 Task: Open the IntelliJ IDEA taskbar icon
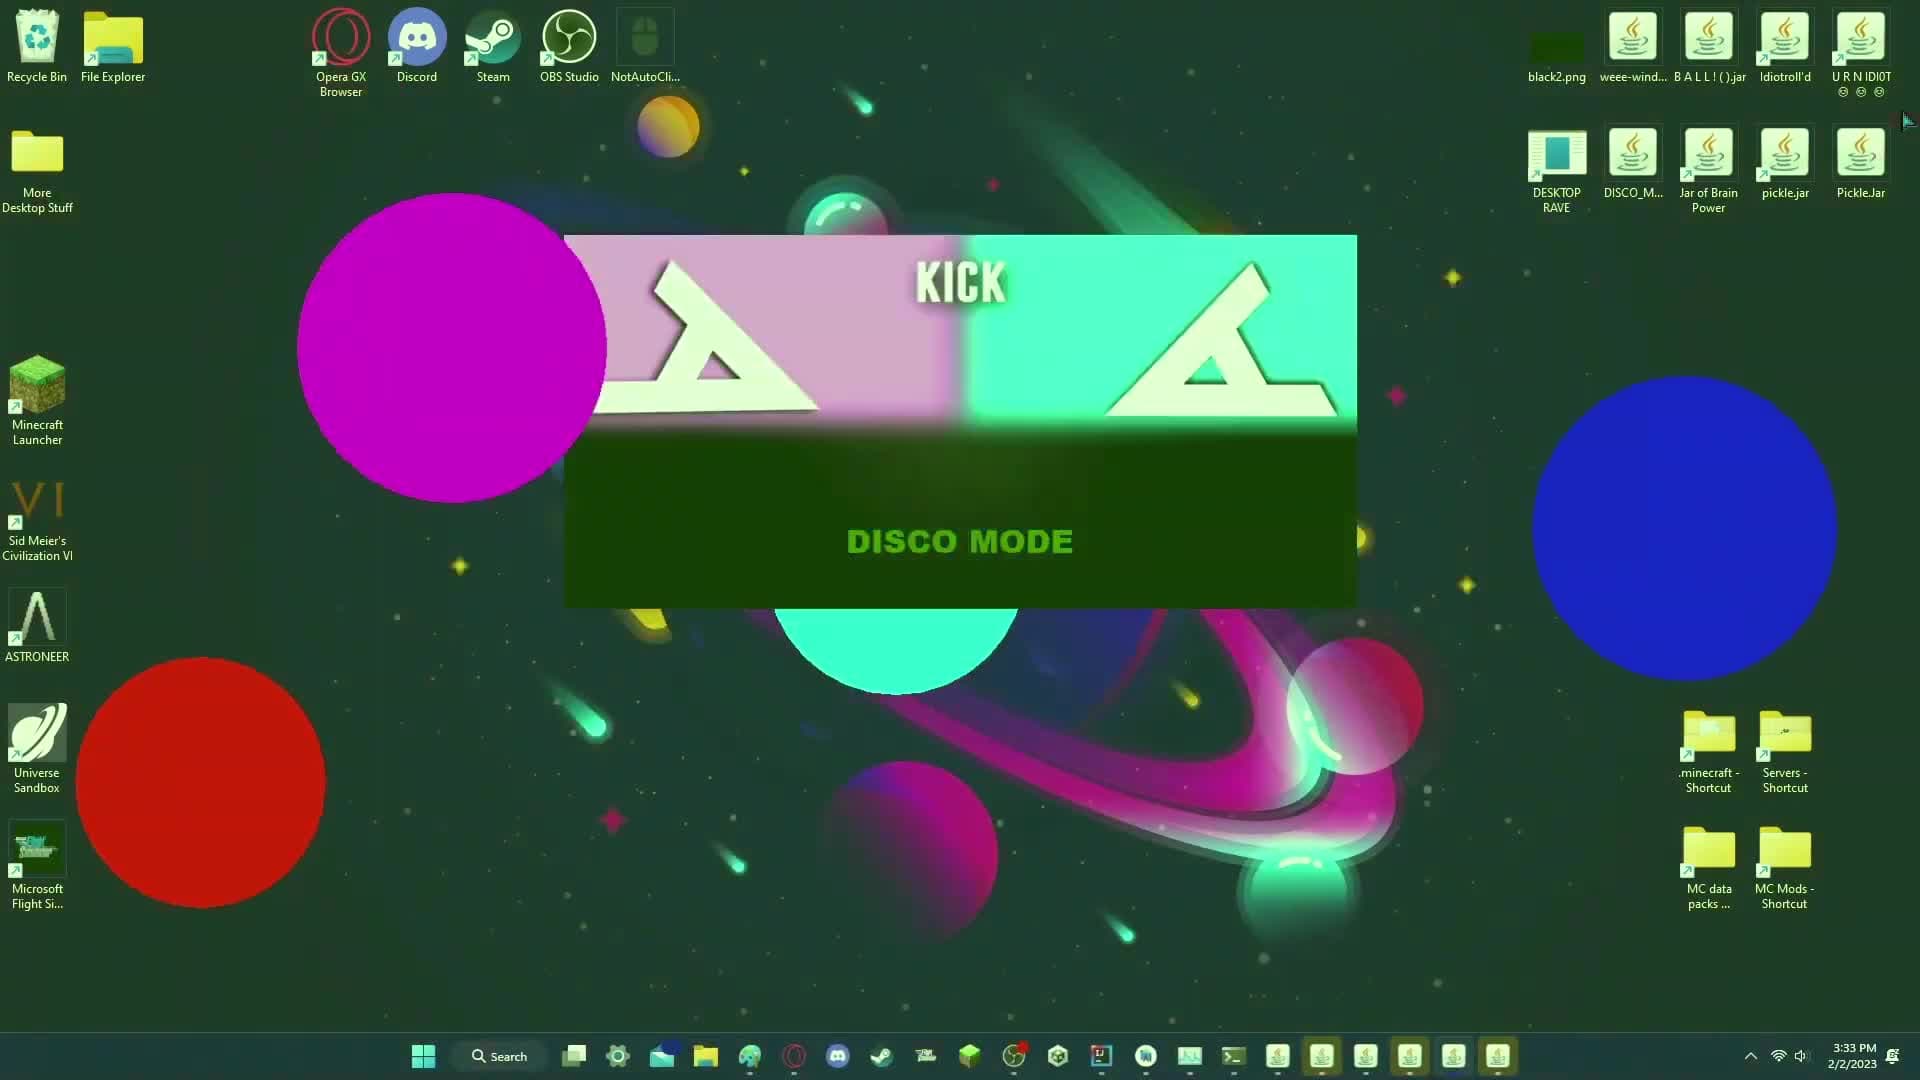coord(1102,1056)
